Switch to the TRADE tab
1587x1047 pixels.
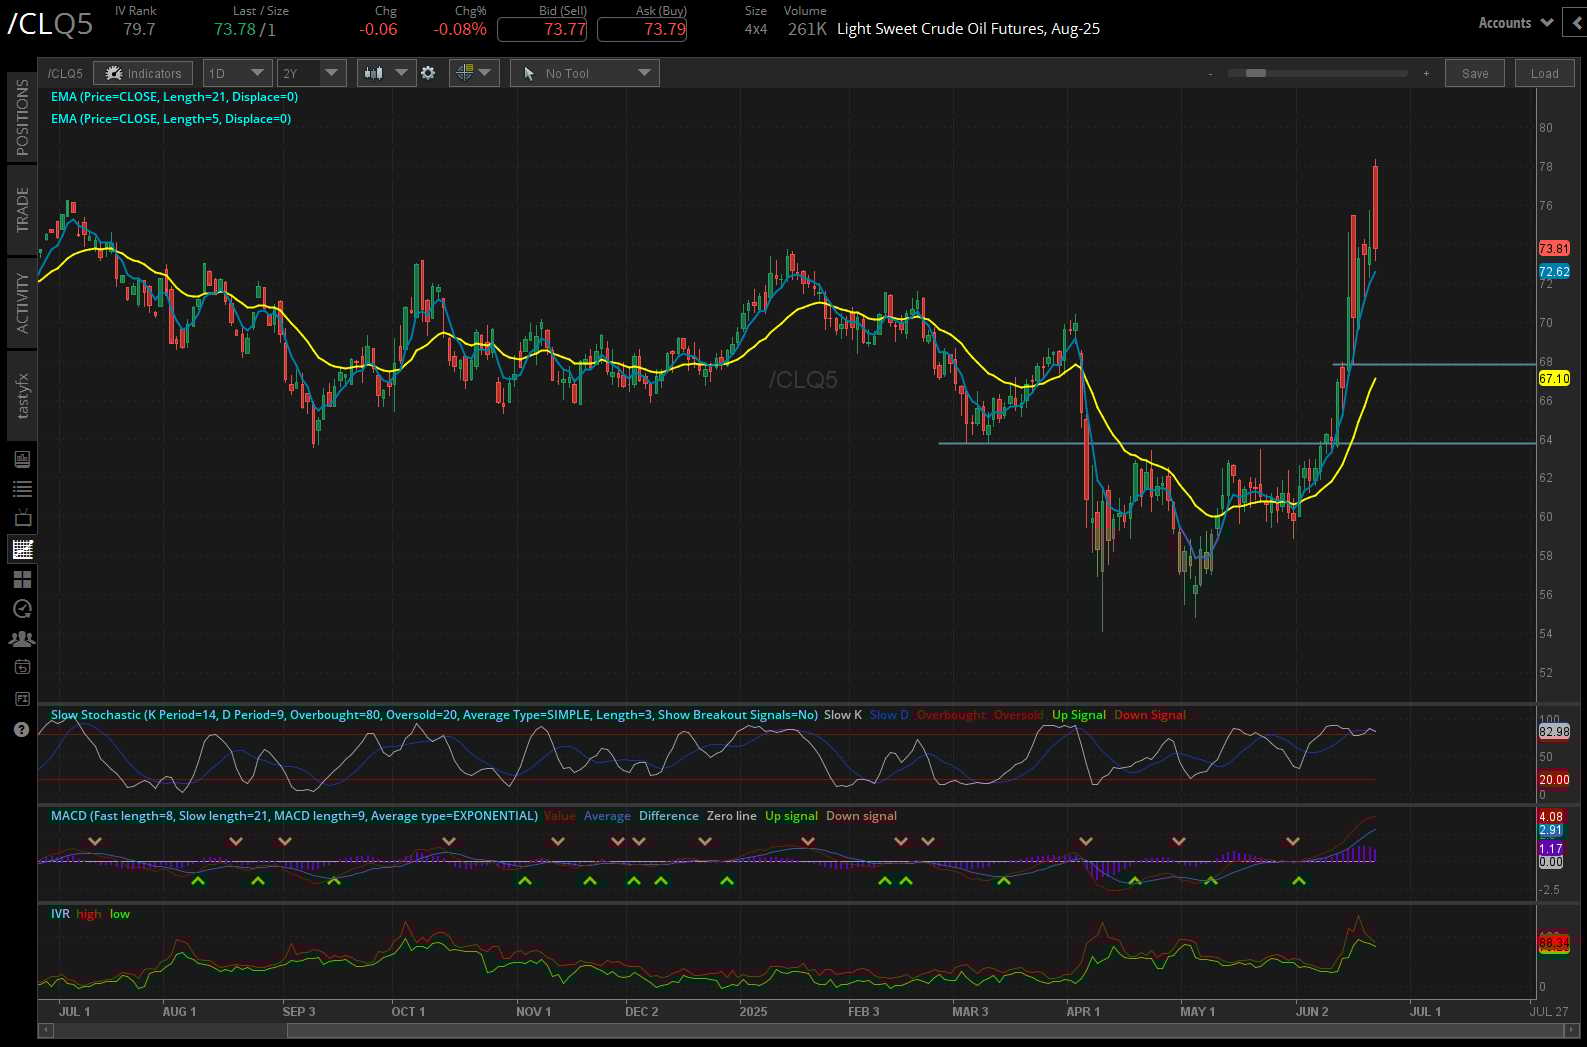[x=22, y=210]
